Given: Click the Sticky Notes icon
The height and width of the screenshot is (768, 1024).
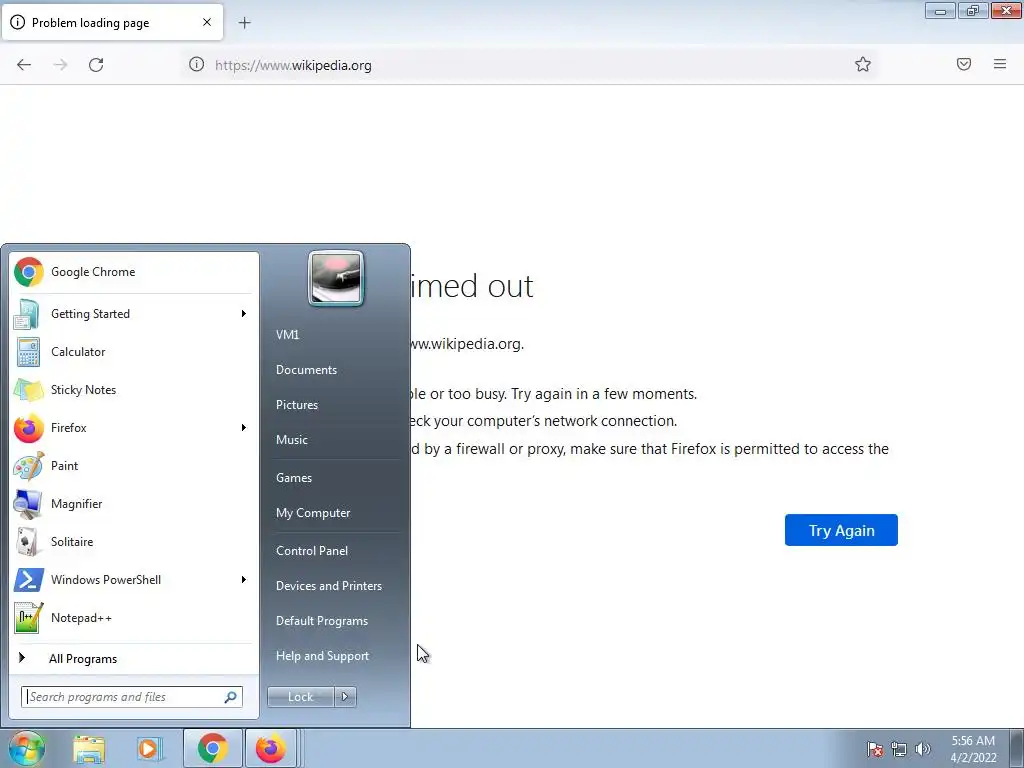Looking at the screenshot, I should (x=29, y=390).
